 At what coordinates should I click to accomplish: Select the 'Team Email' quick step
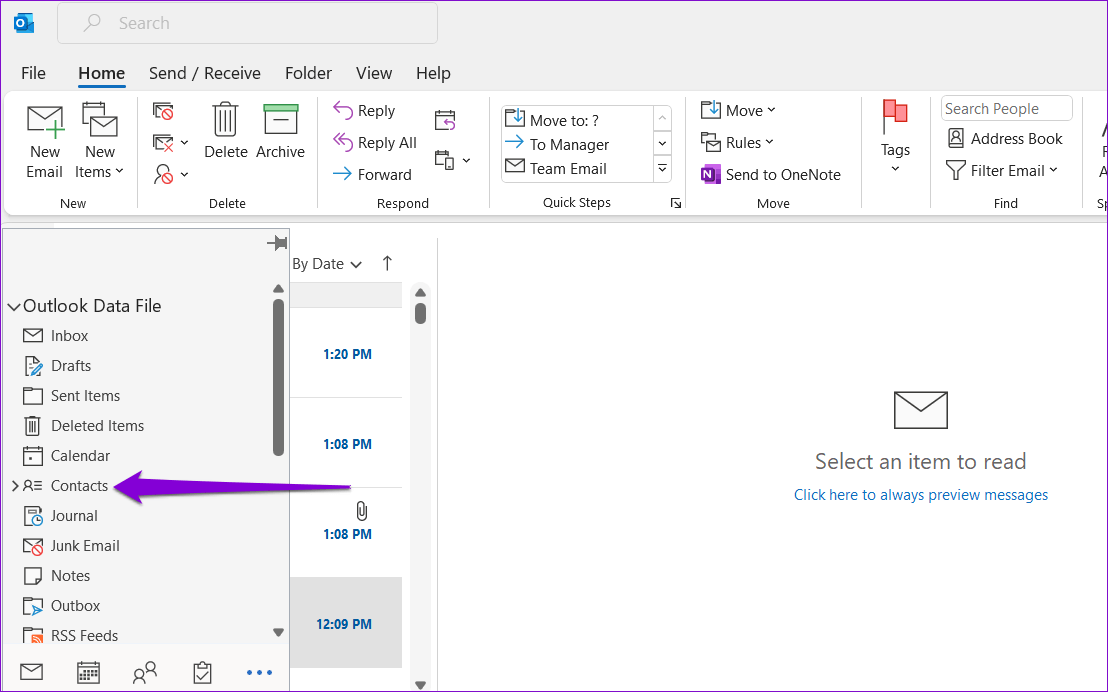(556, 168)
